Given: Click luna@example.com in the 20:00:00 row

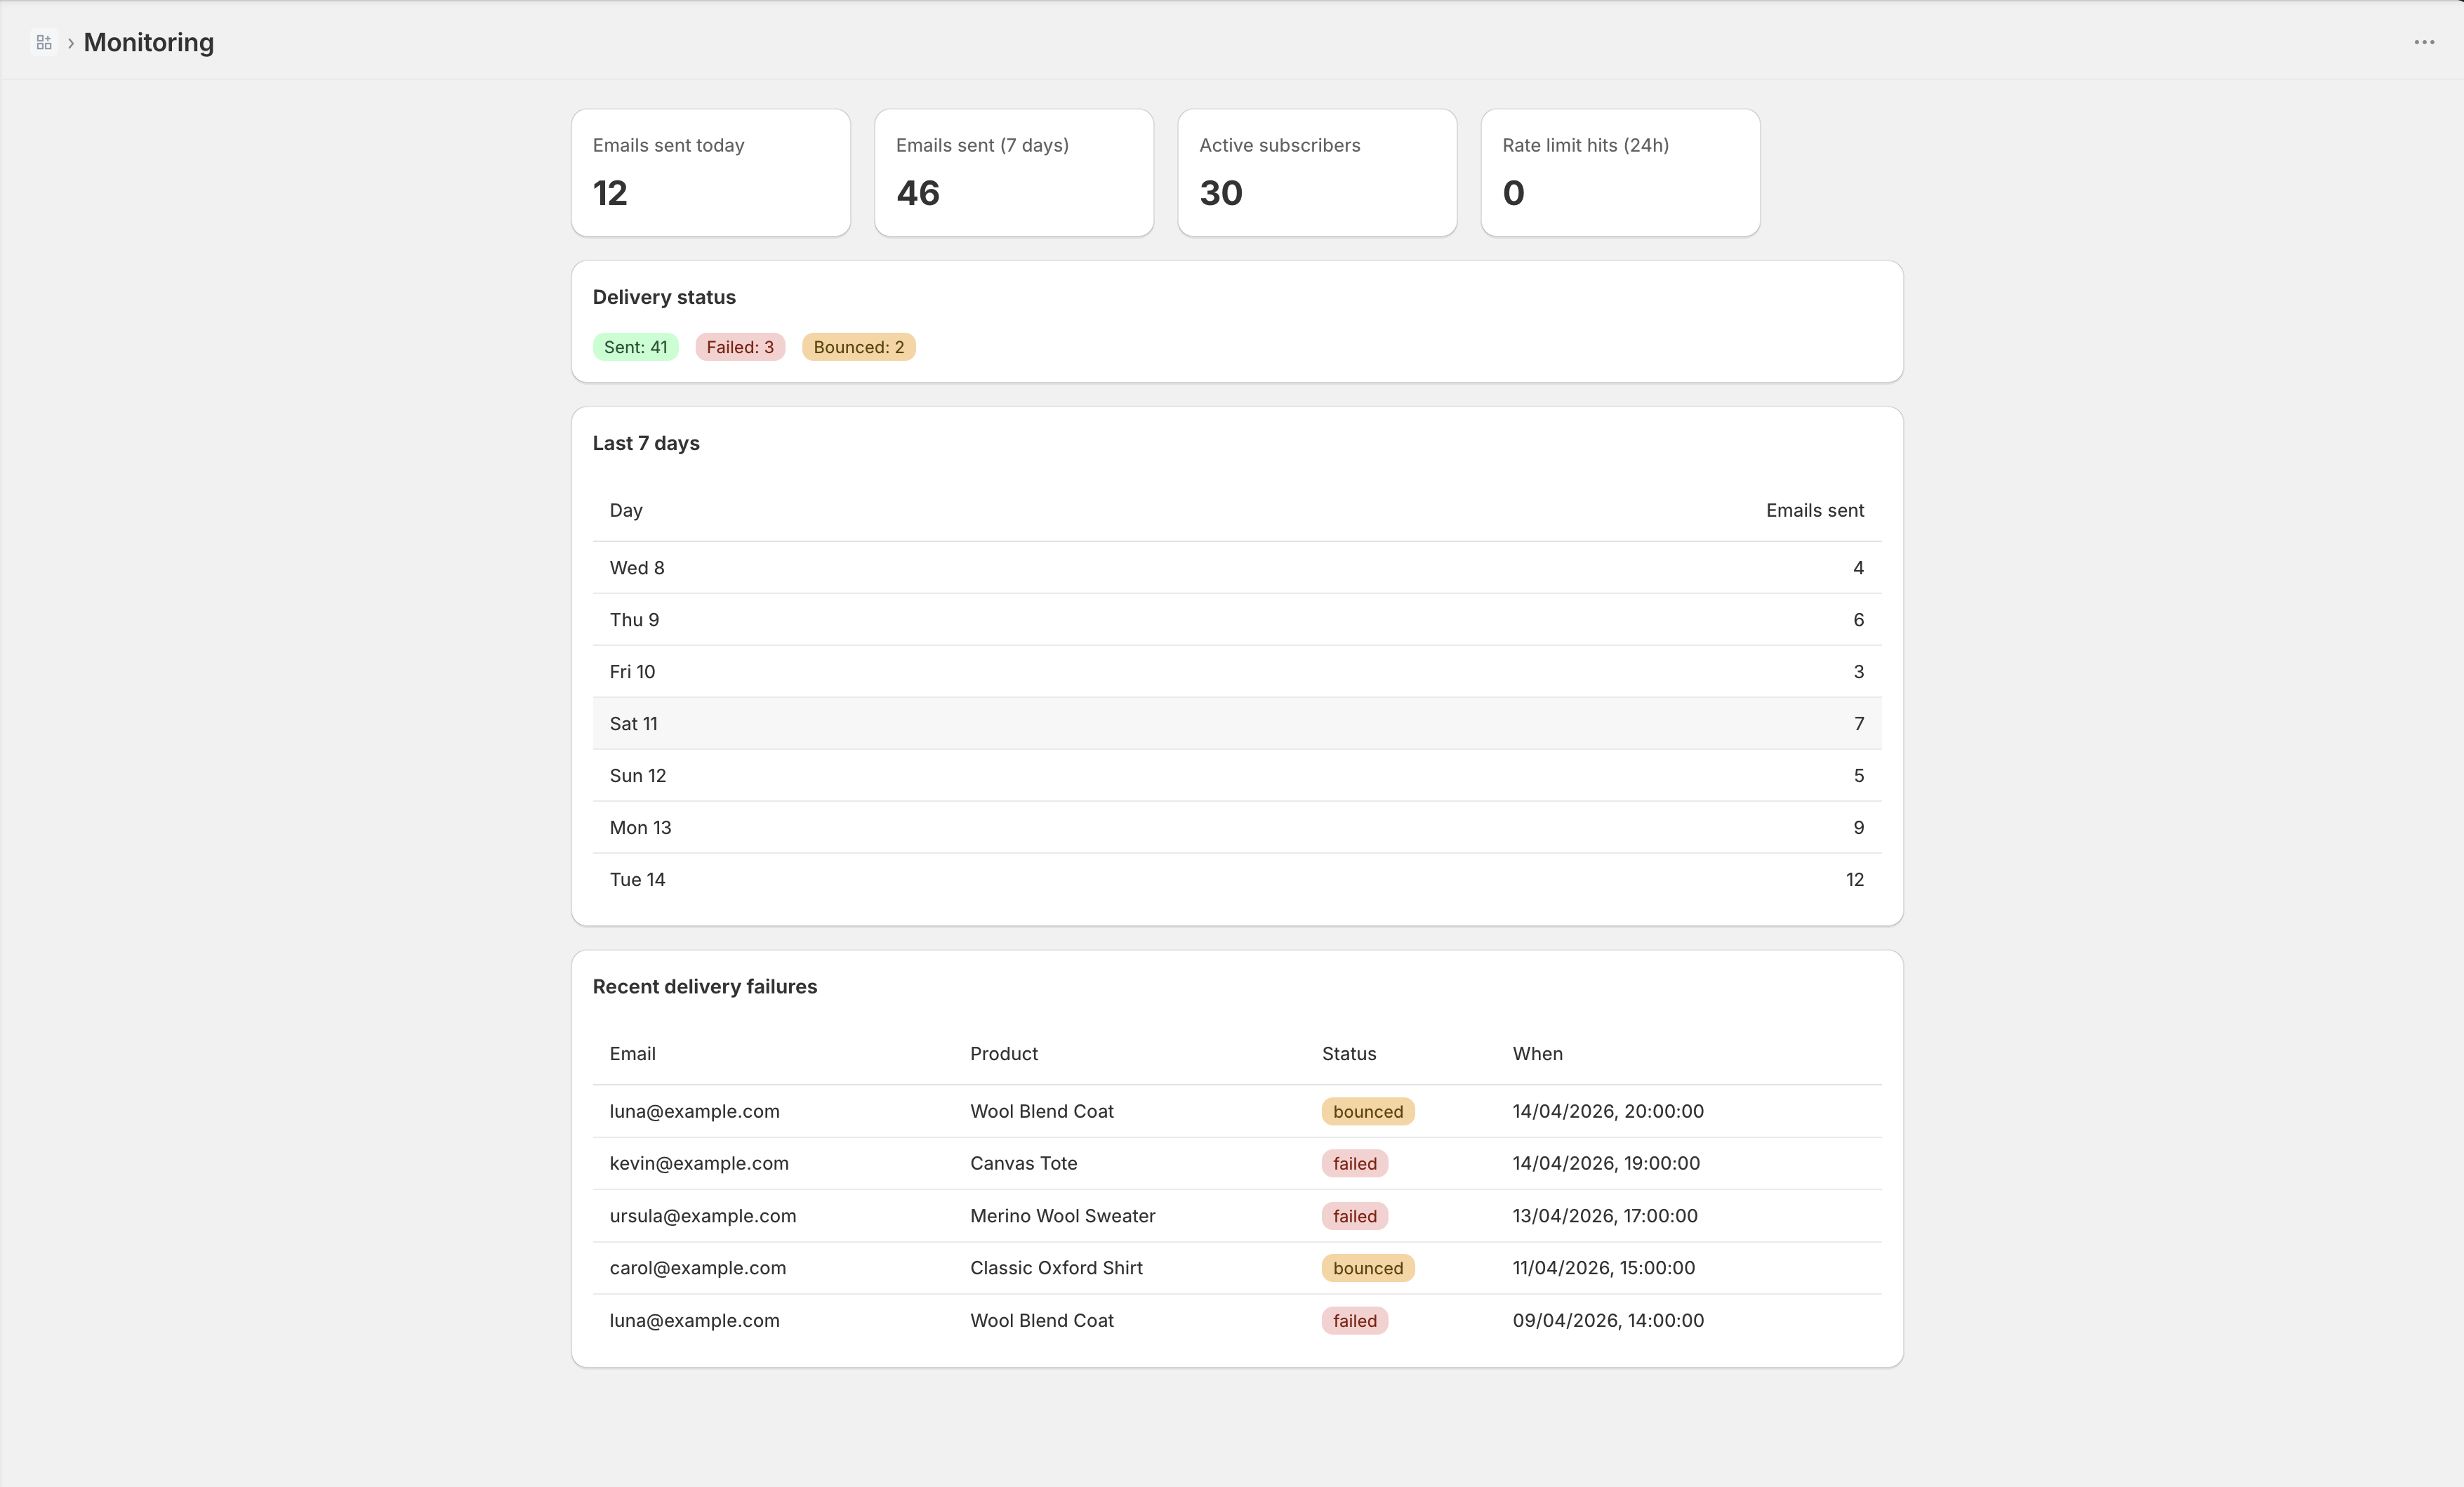Looking at the screenshot, I should pyautogui.click(x=695, y=1111).
